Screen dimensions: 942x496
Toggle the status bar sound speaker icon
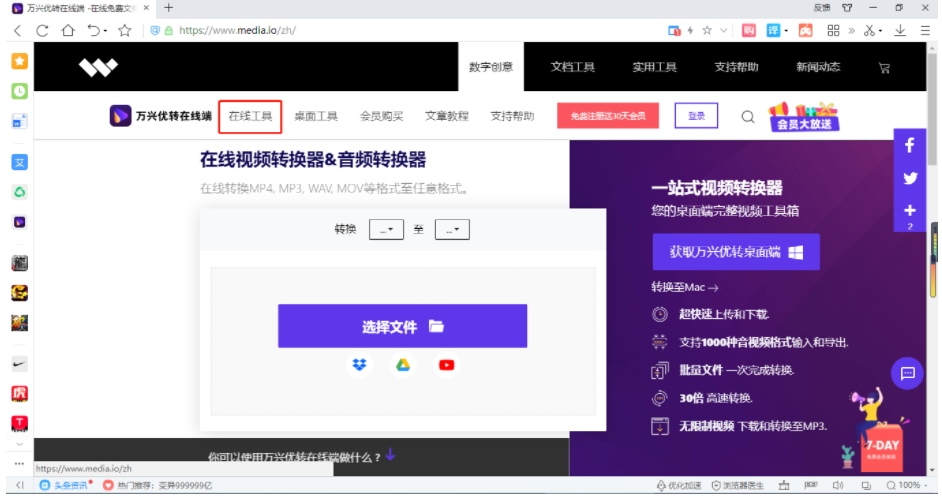point(837,485)
